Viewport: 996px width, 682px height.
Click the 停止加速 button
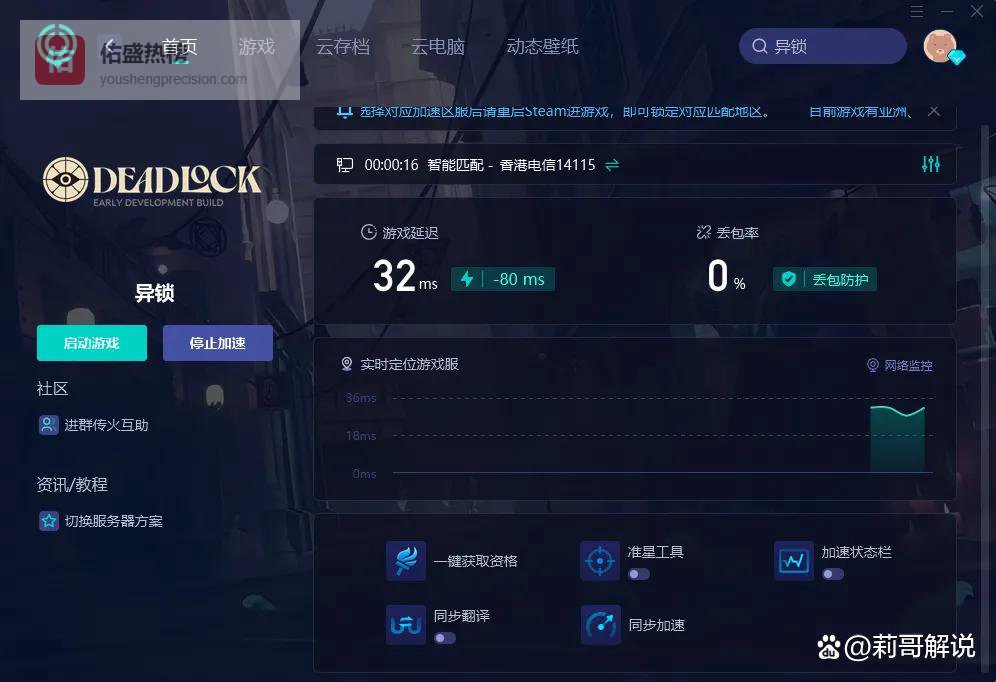tap(218, 343)
